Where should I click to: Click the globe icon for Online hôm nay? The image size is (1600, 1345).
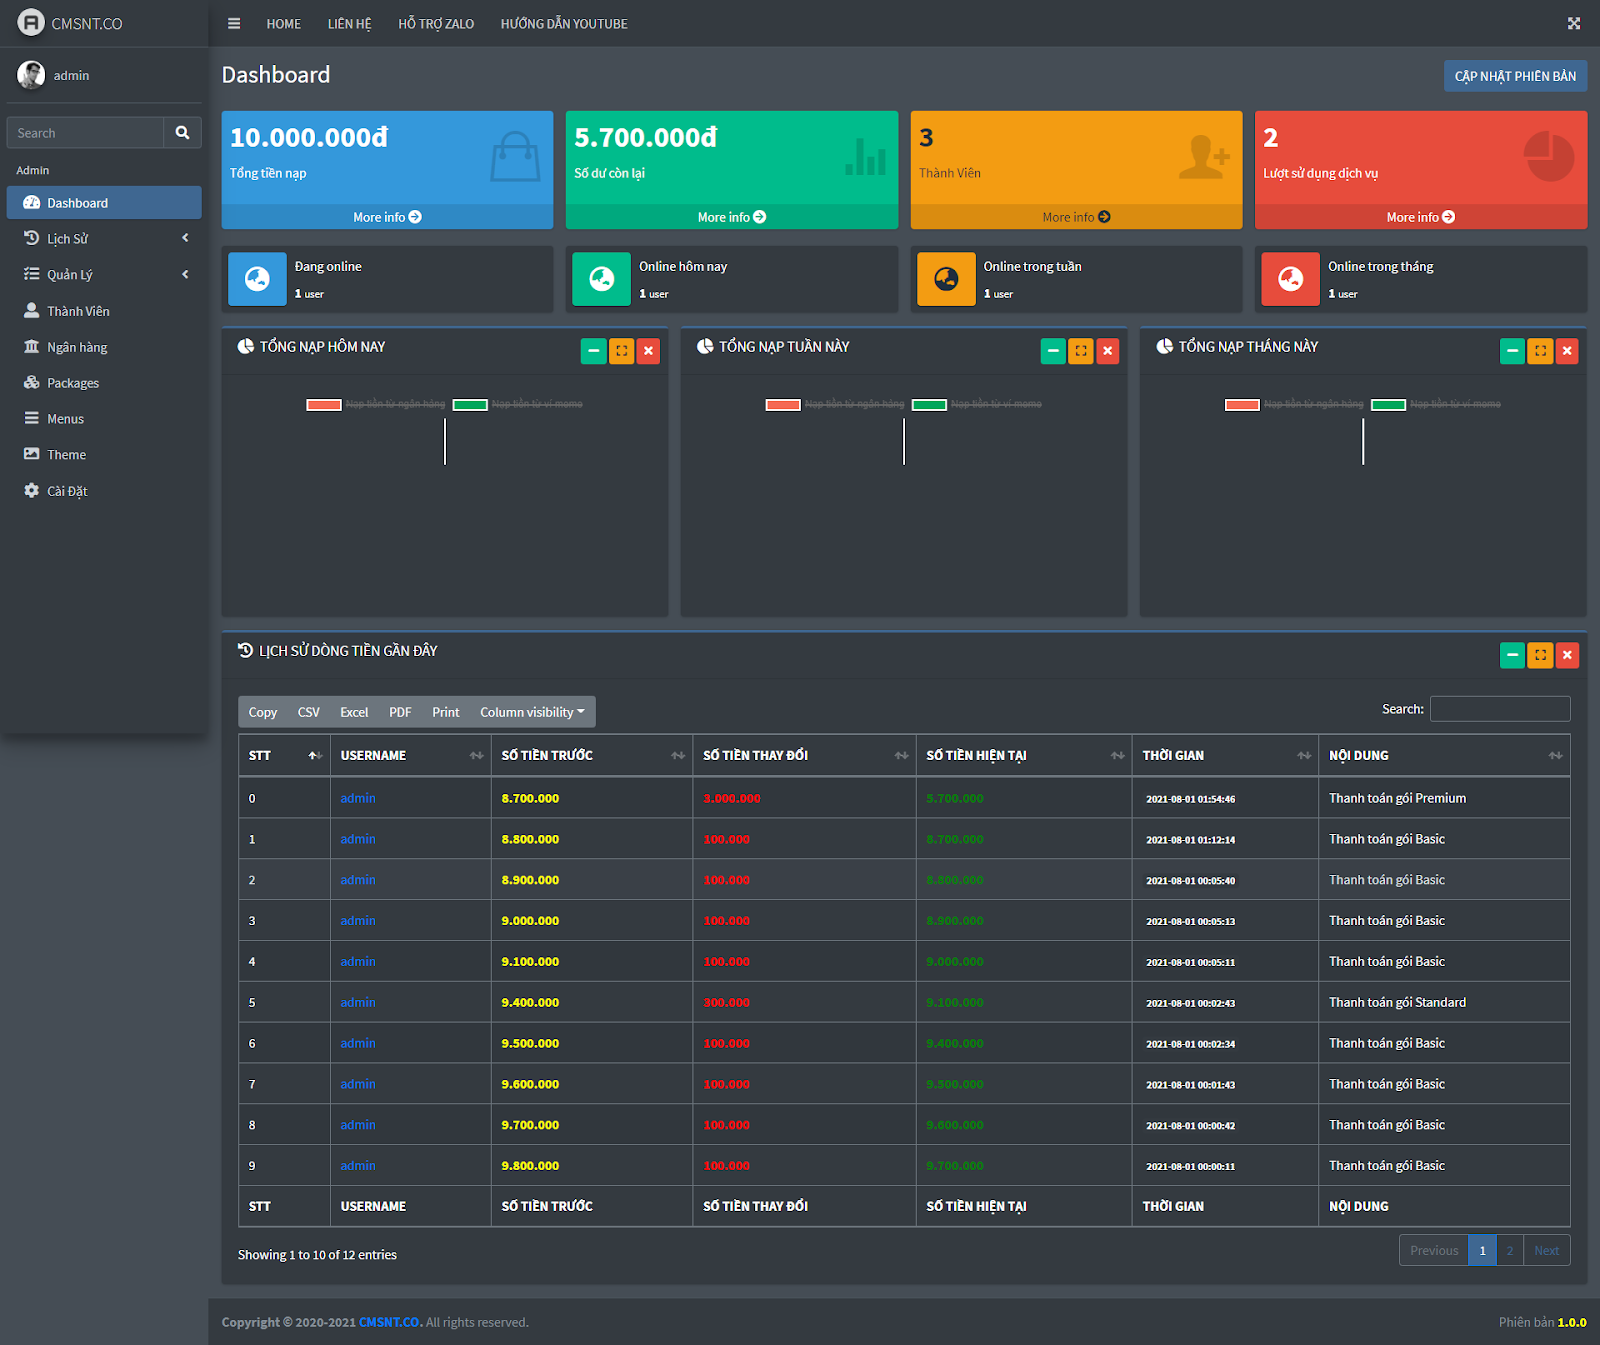click(602, 279)
